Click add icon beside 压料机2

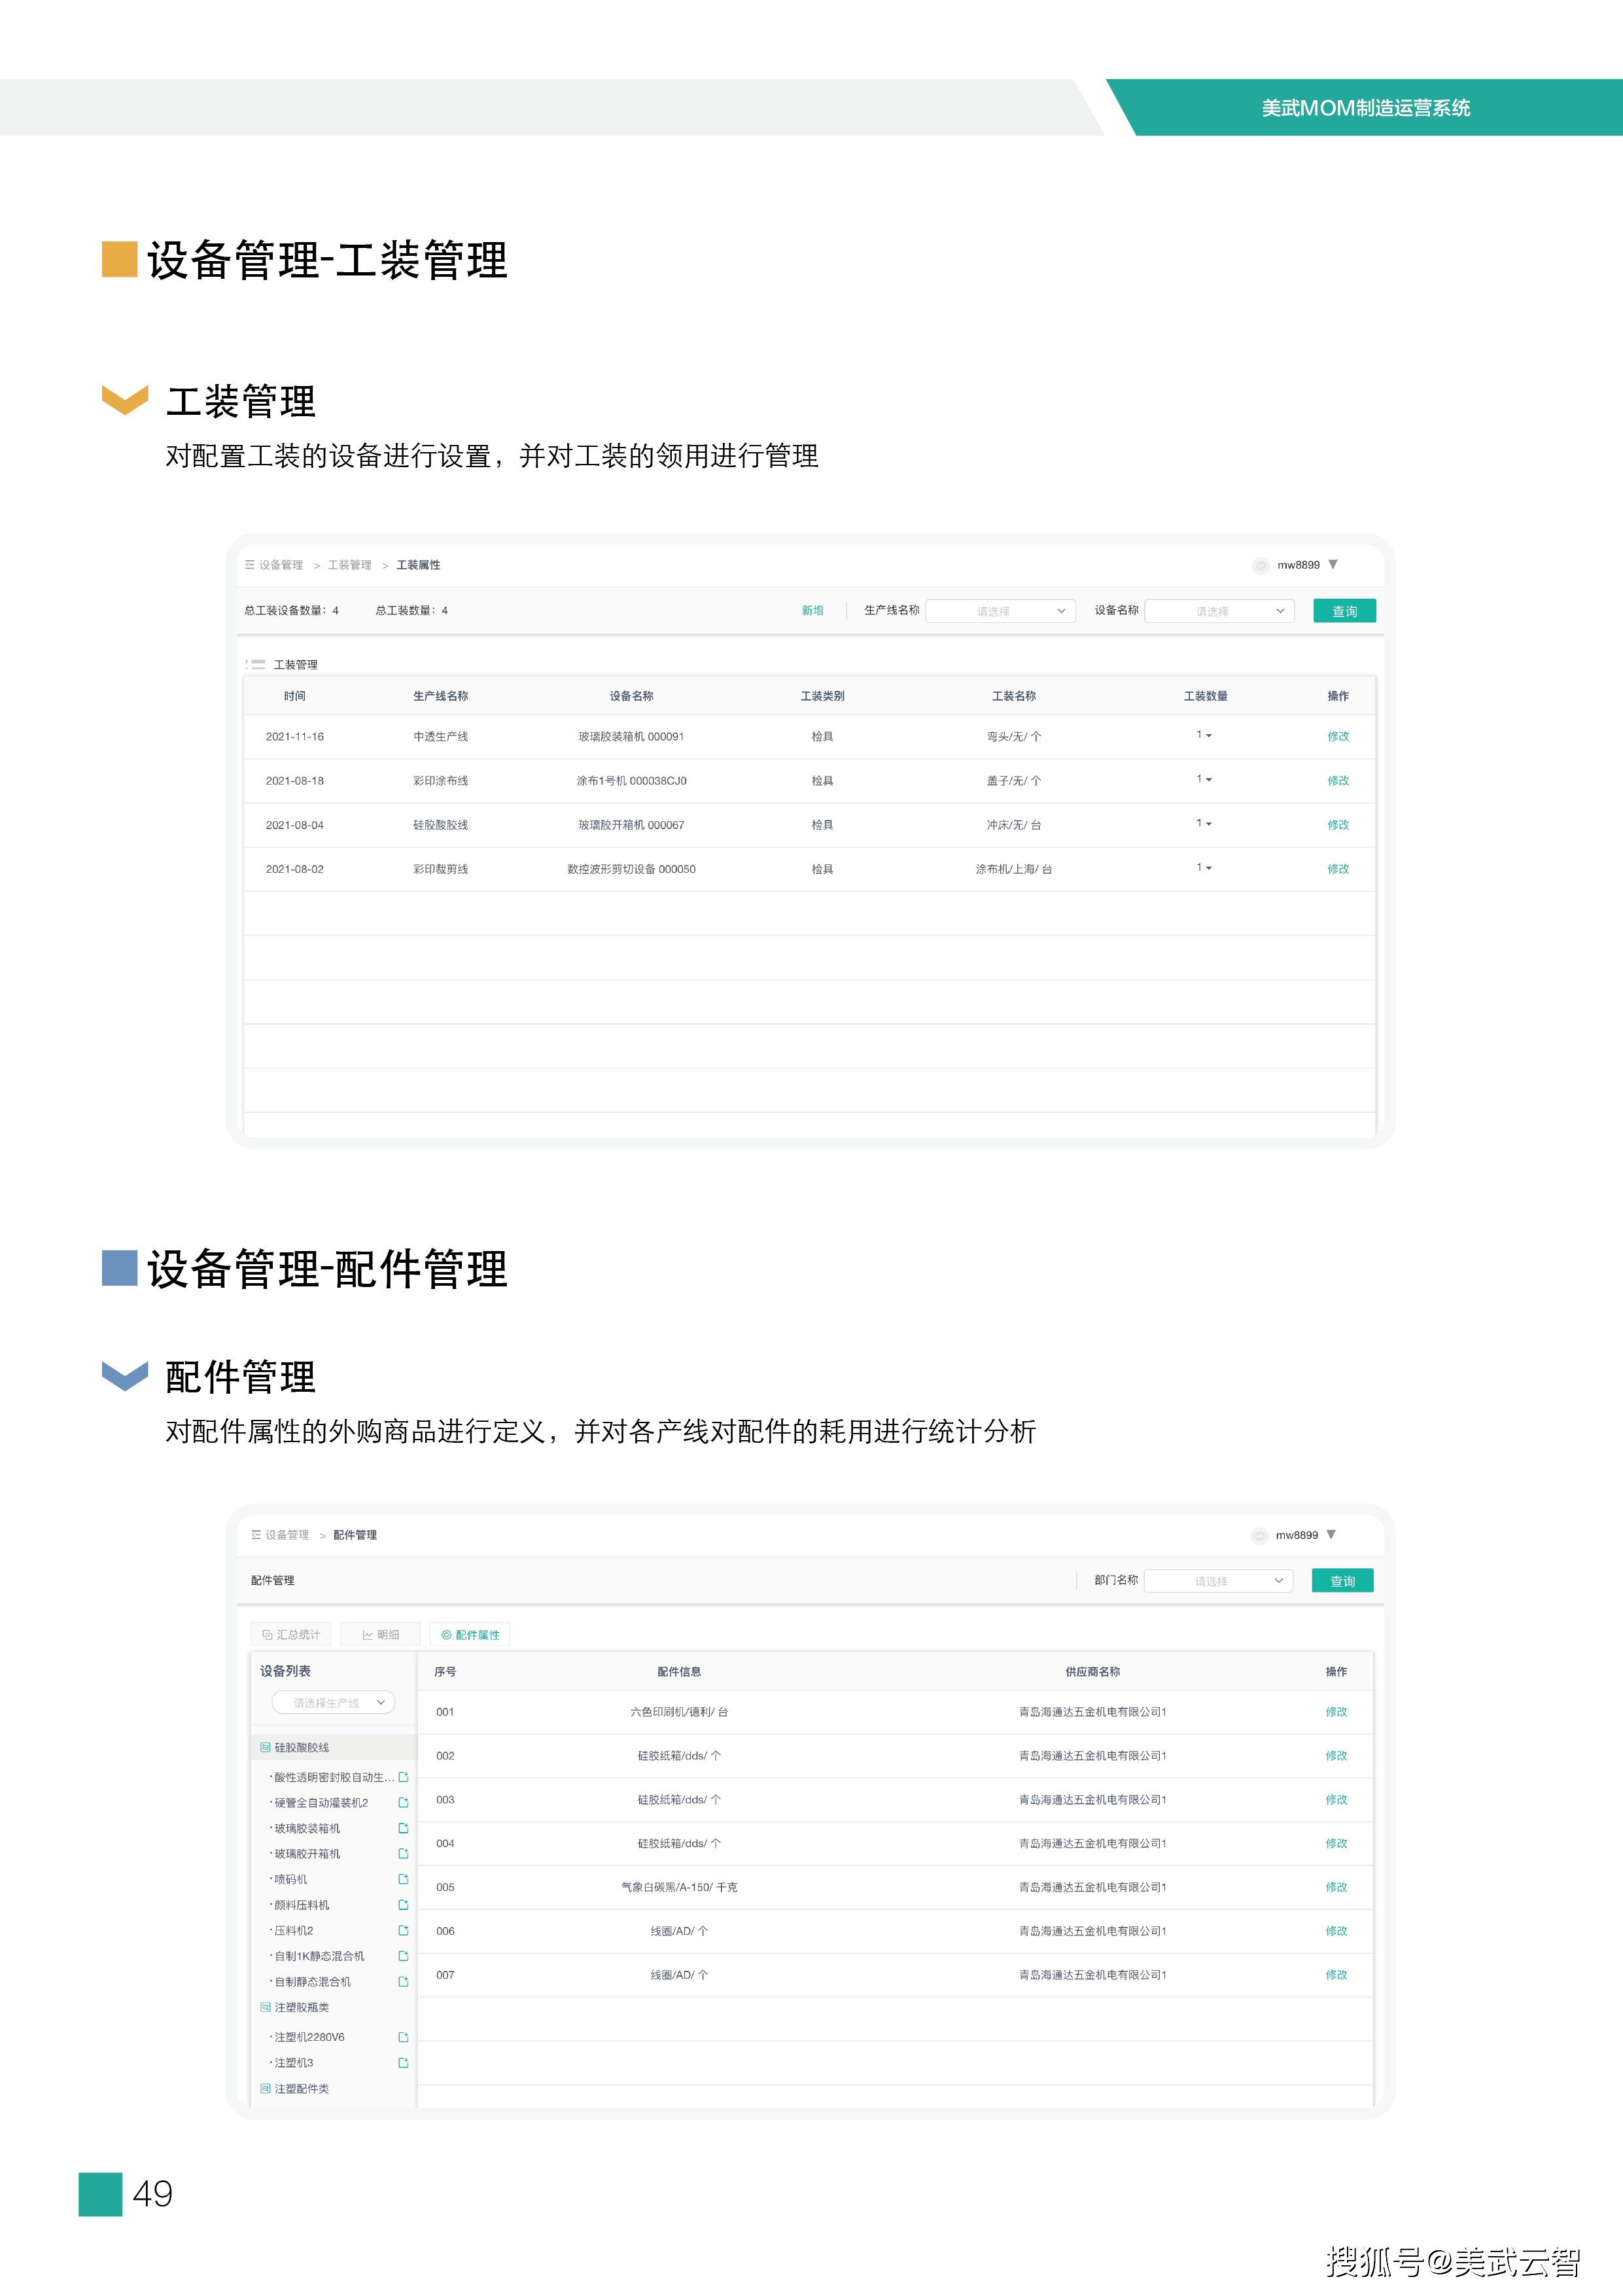click(x=403, y=1930)
